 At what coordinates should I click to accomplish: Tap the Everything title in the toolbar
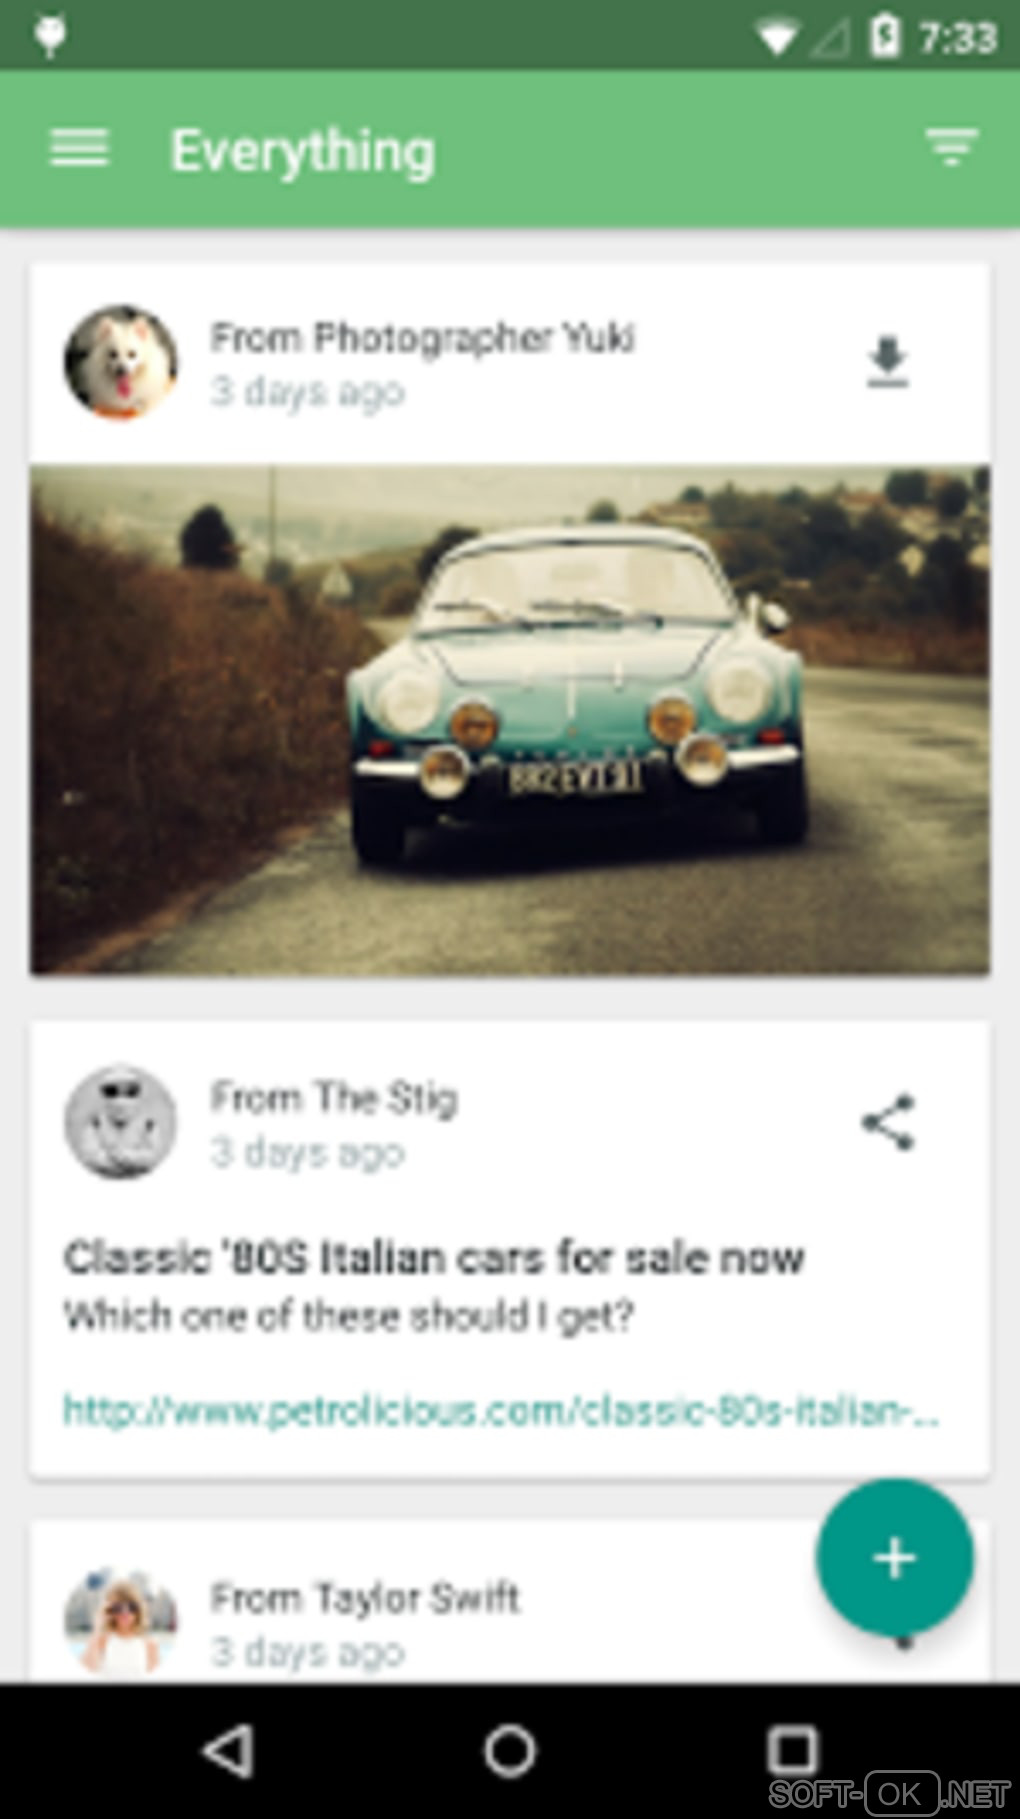303,152
